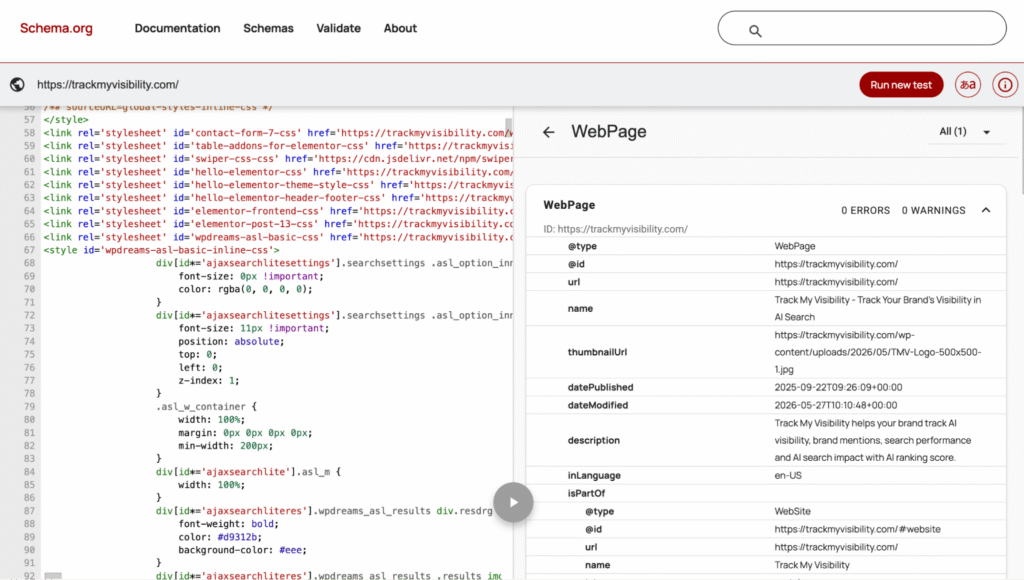1024x580 pixels.
Task: Click the Track My Visibility name description value
Action: point(878,308)
